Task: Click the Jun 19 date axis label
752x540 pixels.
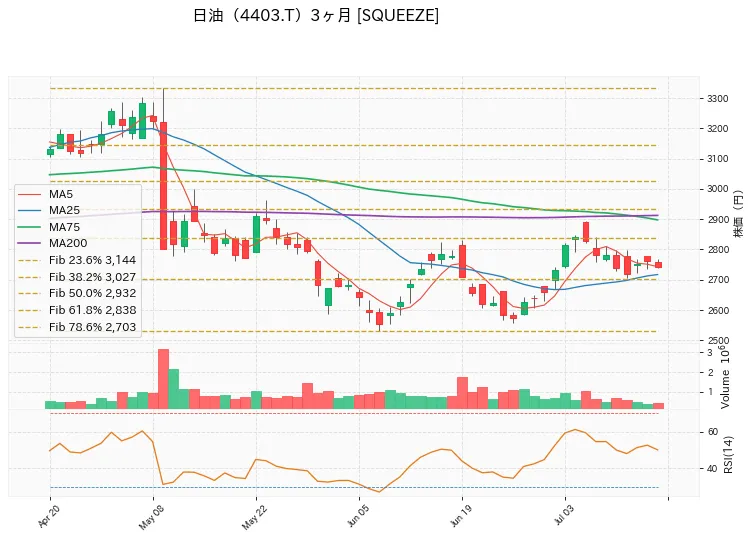Action: [458, 517]
